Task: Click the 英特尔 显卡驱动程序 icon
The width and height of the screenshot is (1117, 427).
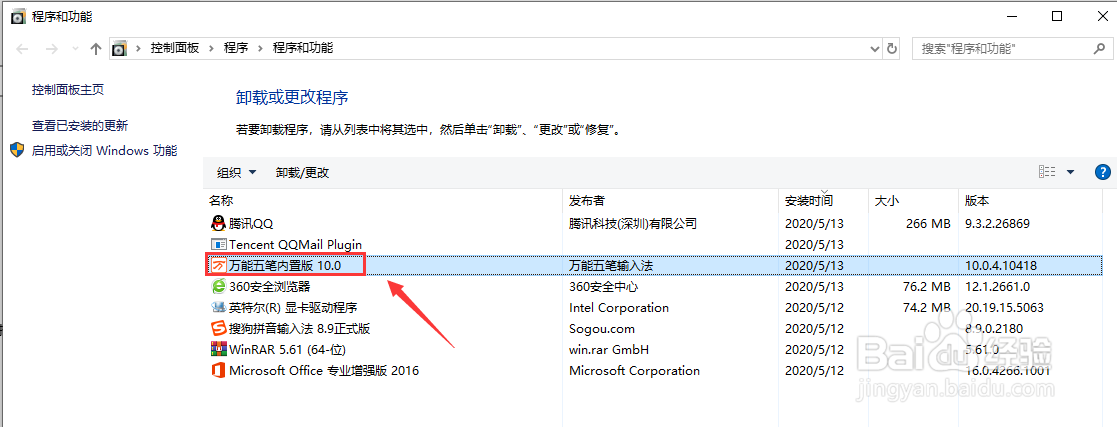Action: (219, 307)
